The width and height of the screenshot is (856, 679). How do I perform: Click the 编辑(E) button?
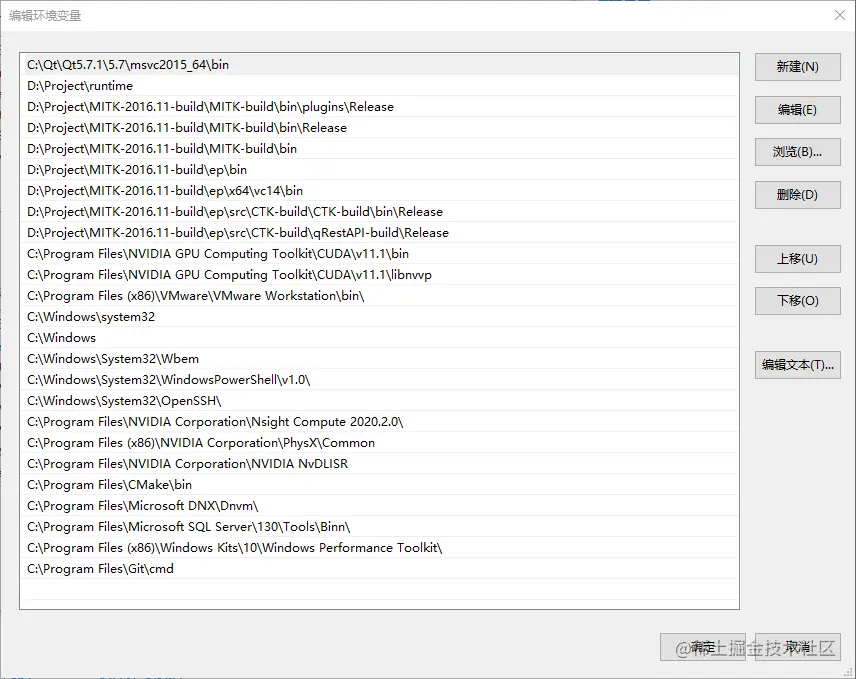[798, 110]
